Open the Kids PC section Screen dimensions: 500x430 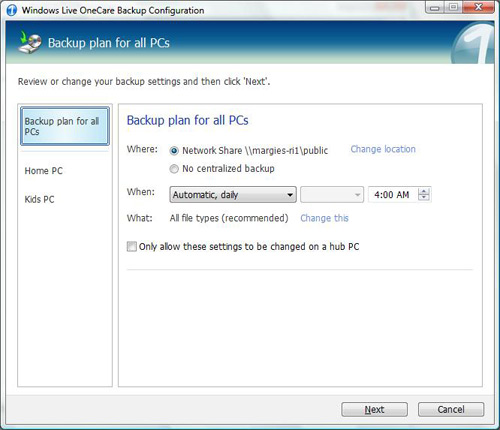coord(39,199)
